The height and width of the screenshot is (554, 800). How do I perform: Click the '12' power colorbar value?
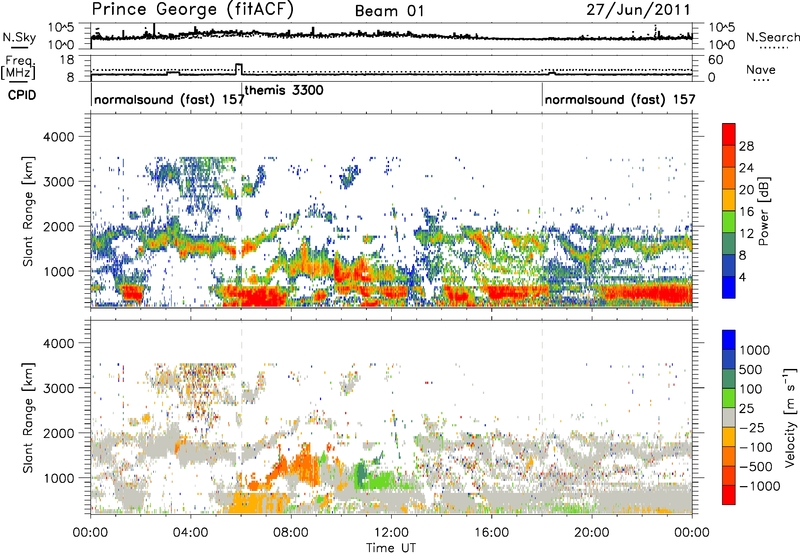(x=746, y=234)
